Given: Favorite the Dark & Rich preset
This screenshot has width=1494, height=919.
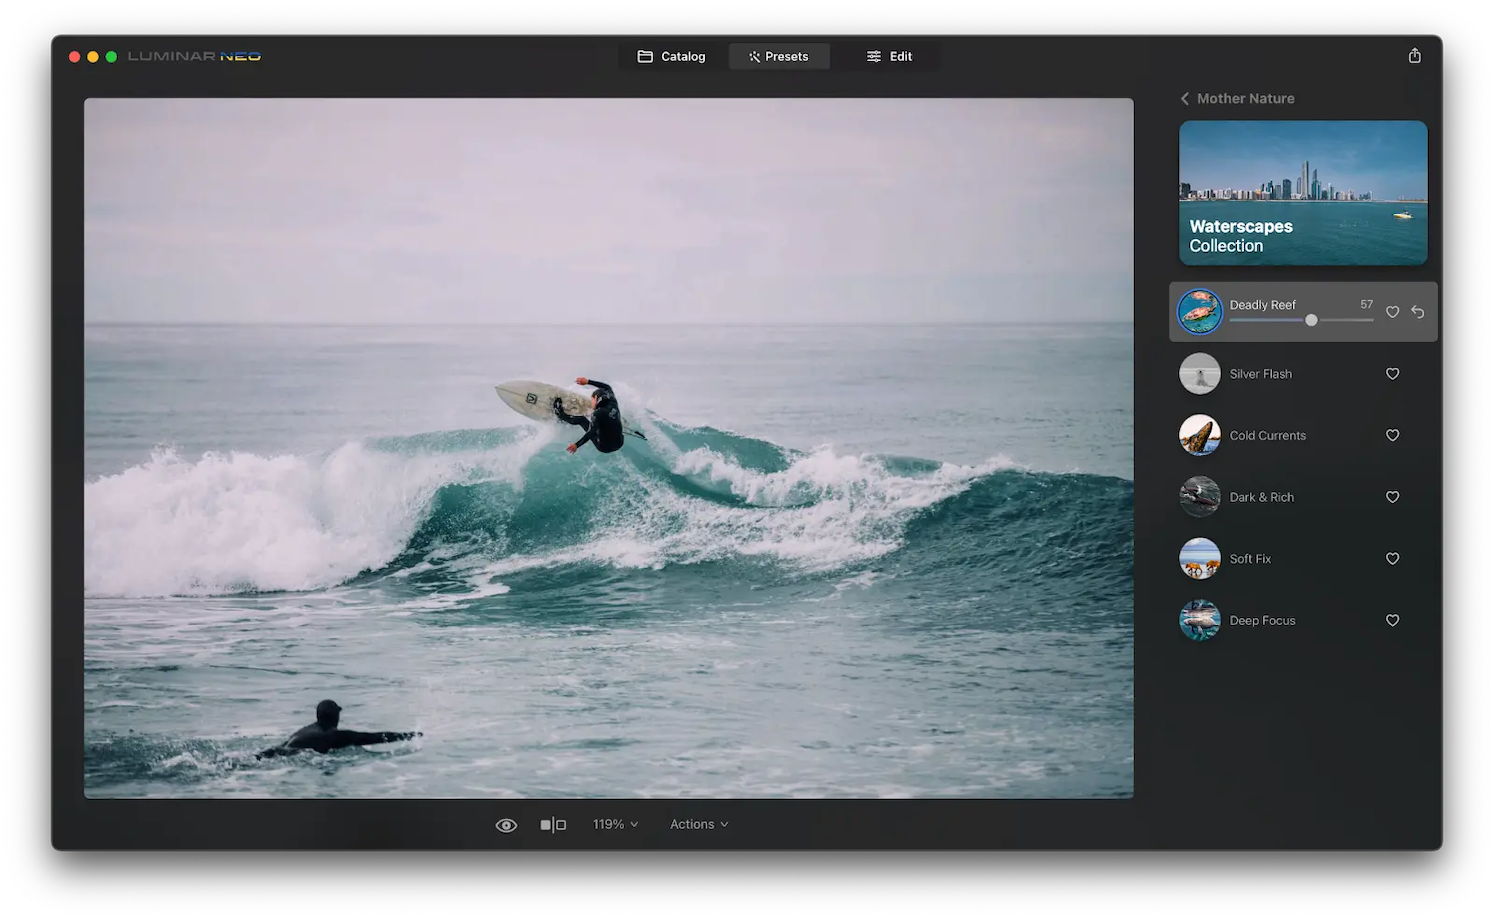Looking at the screenshot, I should [x=1392, y=497].
